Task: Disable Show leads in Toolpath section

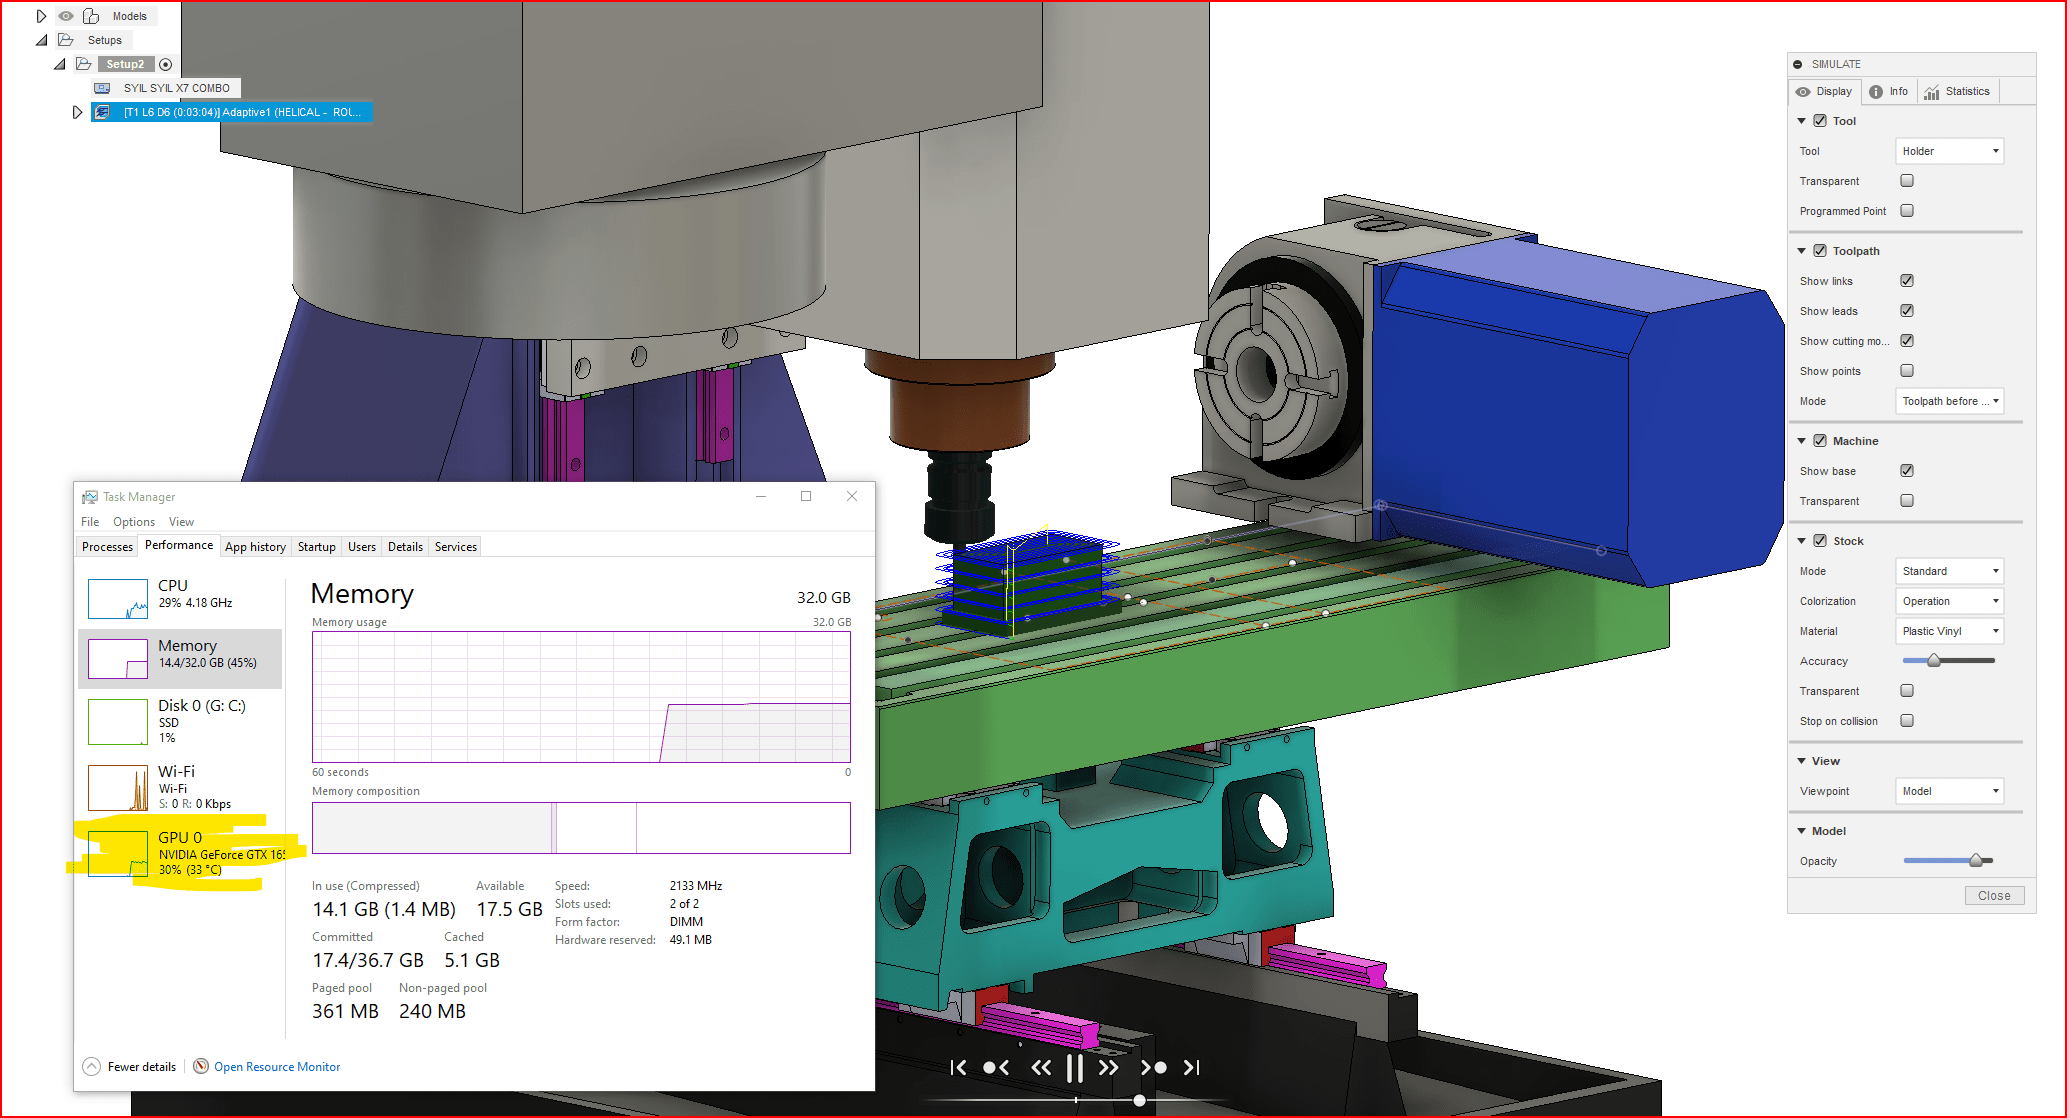Action: [x=1907, y=310]
